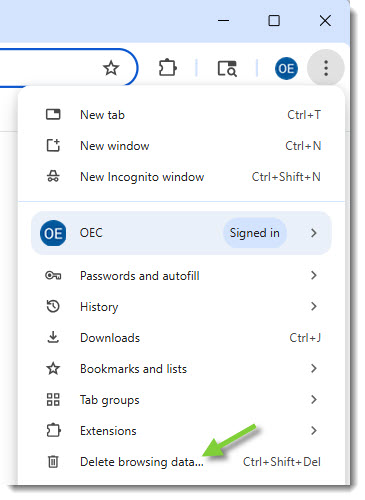Minimize the Chrome window
The height and width of the screenshot is (500, 365).
pyautogui.click(x=223, y=21)
